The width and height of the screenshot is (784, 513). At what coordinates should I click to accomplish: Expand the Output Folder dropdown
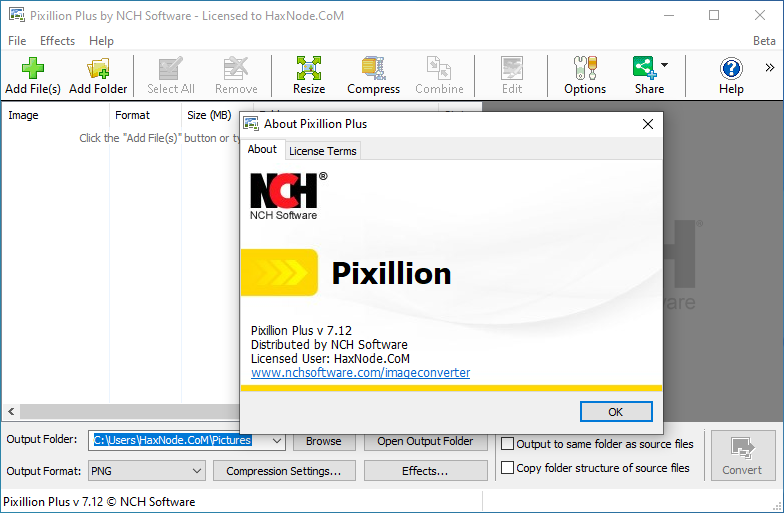click(x=276, y=440)
